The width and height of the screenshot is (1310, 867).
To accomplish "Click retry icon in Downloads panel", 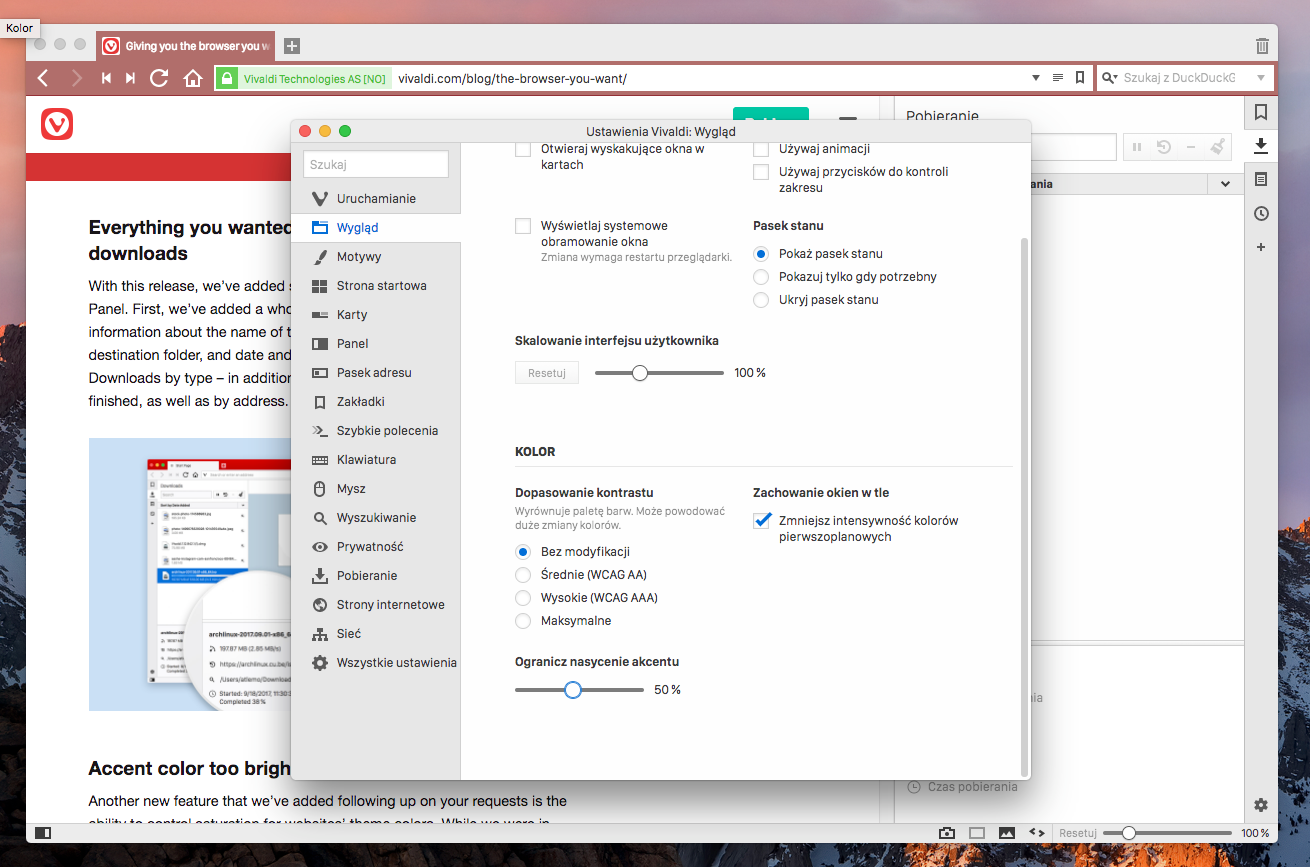I will click(1164, 147).
